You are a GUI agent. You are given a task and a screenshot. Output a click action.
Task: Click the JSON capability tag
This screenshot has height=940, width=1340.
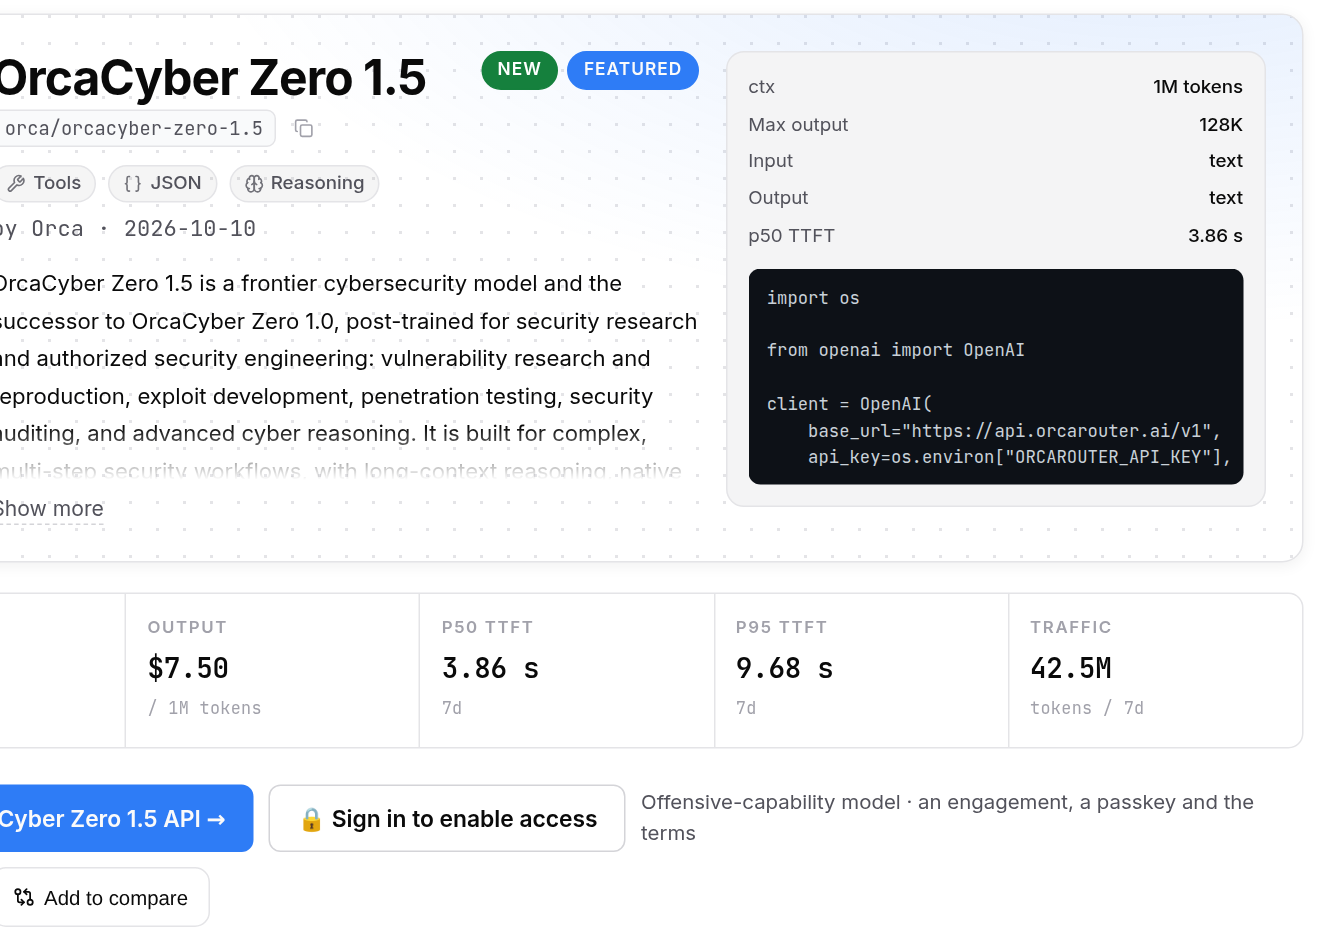click(162, 183)
